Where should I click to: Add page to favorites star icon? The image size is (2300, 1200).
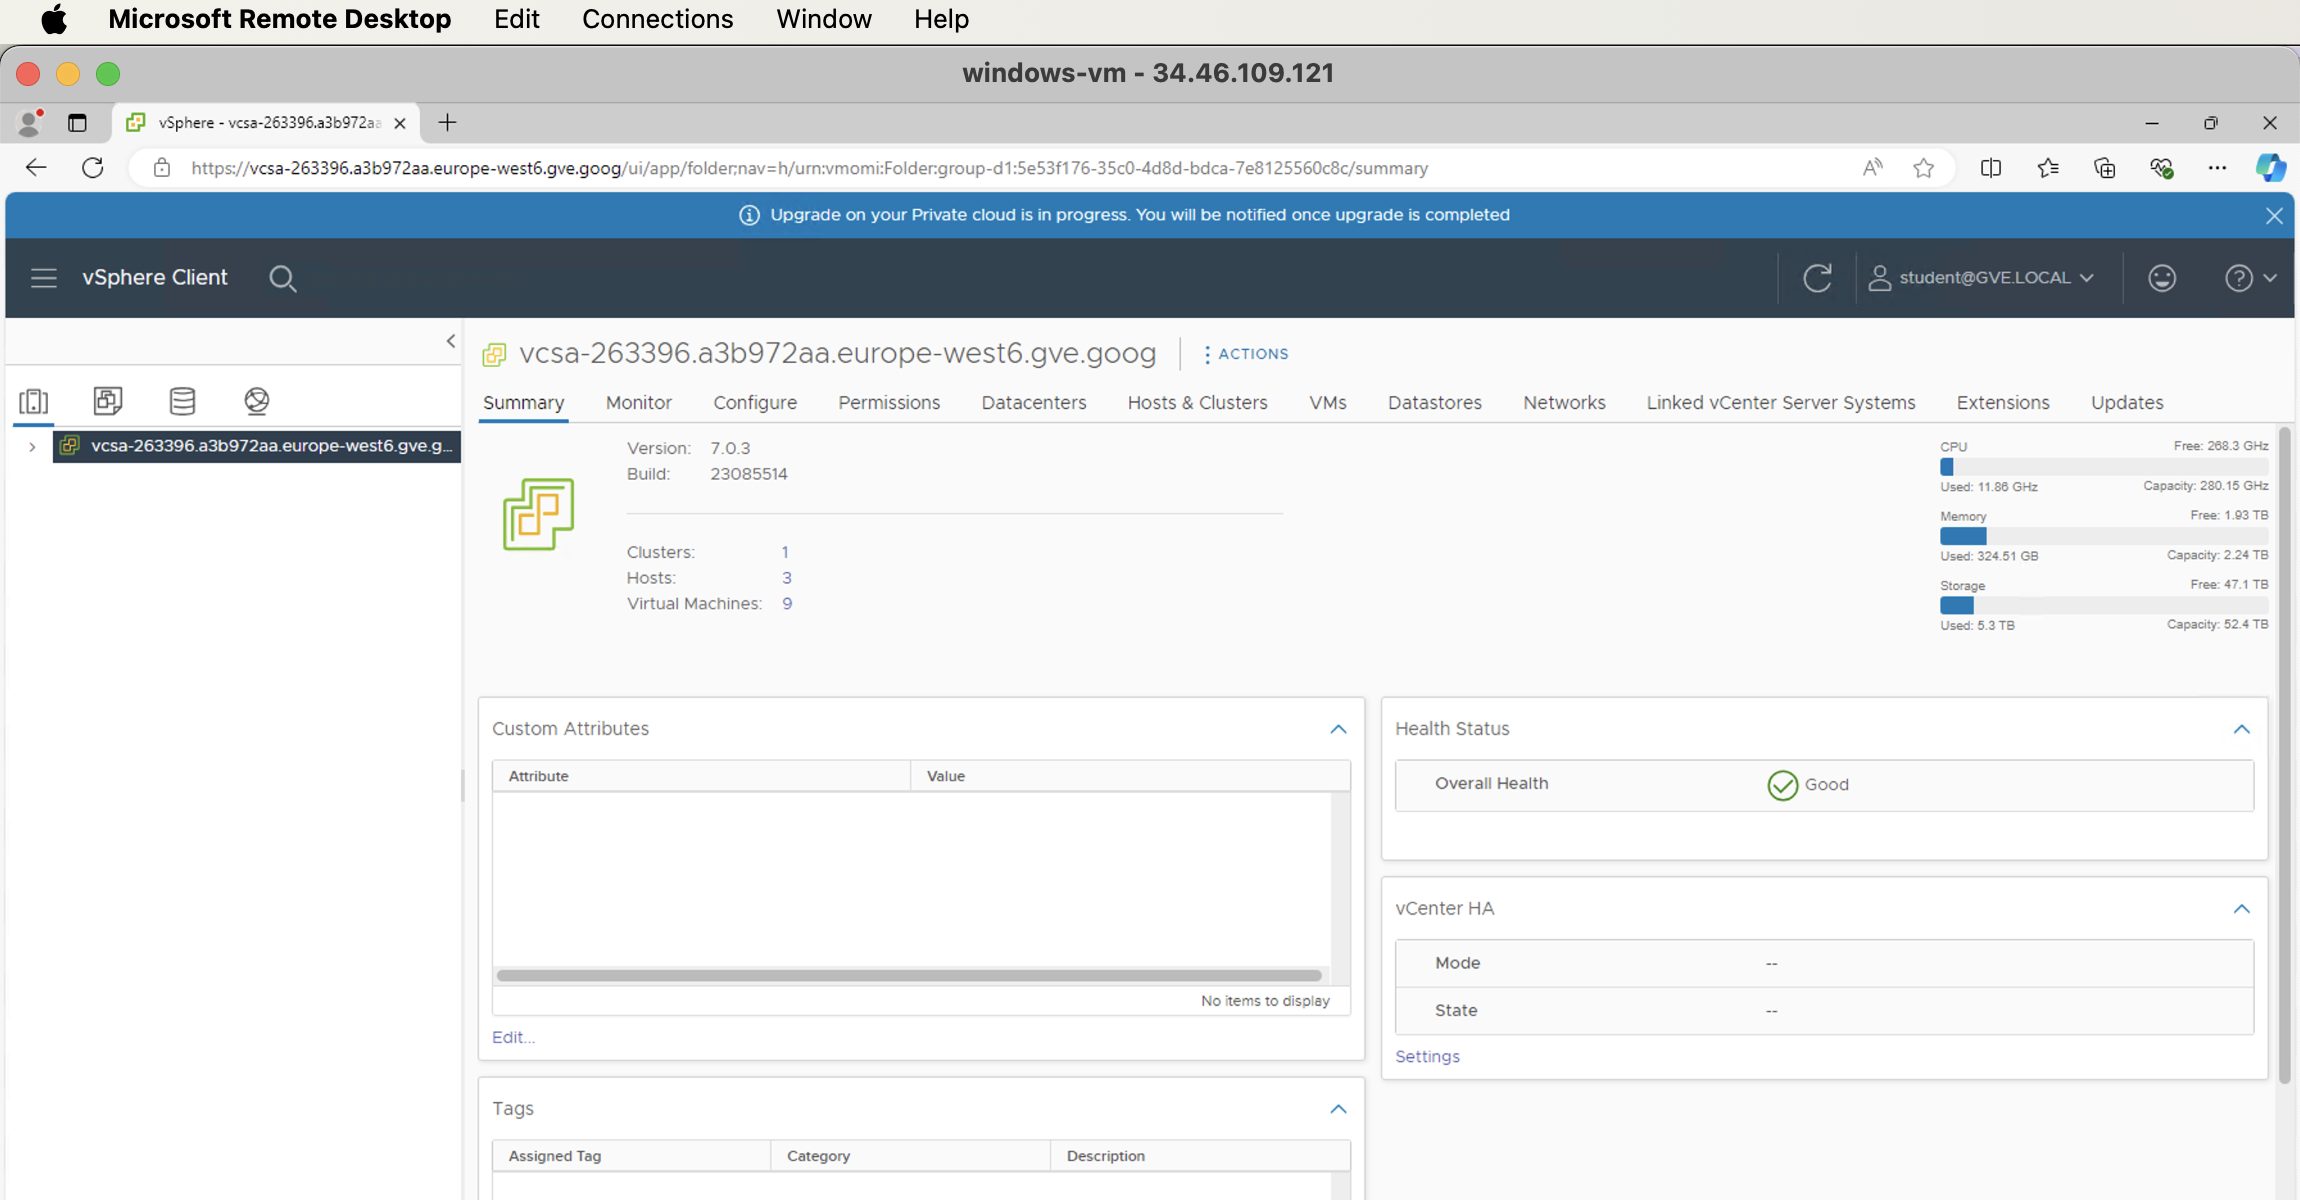pyautogui.click(x=1923, y=168)
